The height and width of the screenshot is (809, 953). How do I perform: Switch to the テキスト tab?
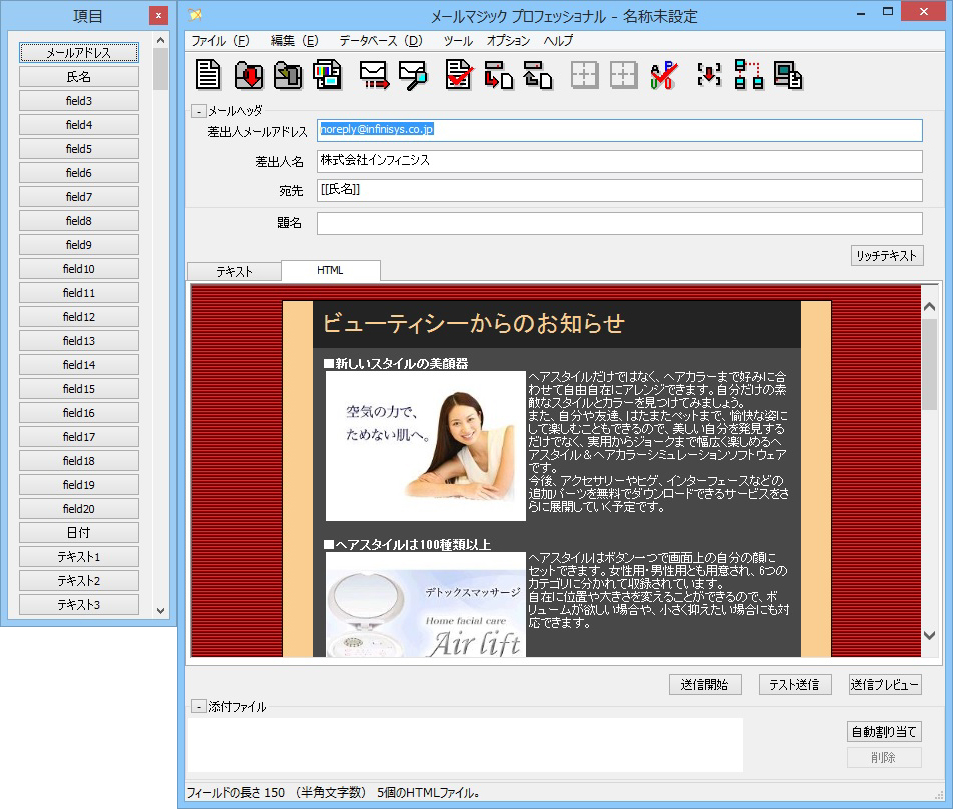234,271
